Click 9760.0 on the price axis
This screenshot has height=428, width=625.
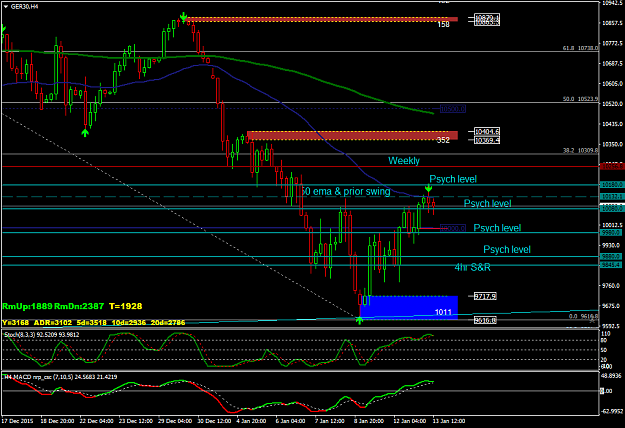[611, 286]
